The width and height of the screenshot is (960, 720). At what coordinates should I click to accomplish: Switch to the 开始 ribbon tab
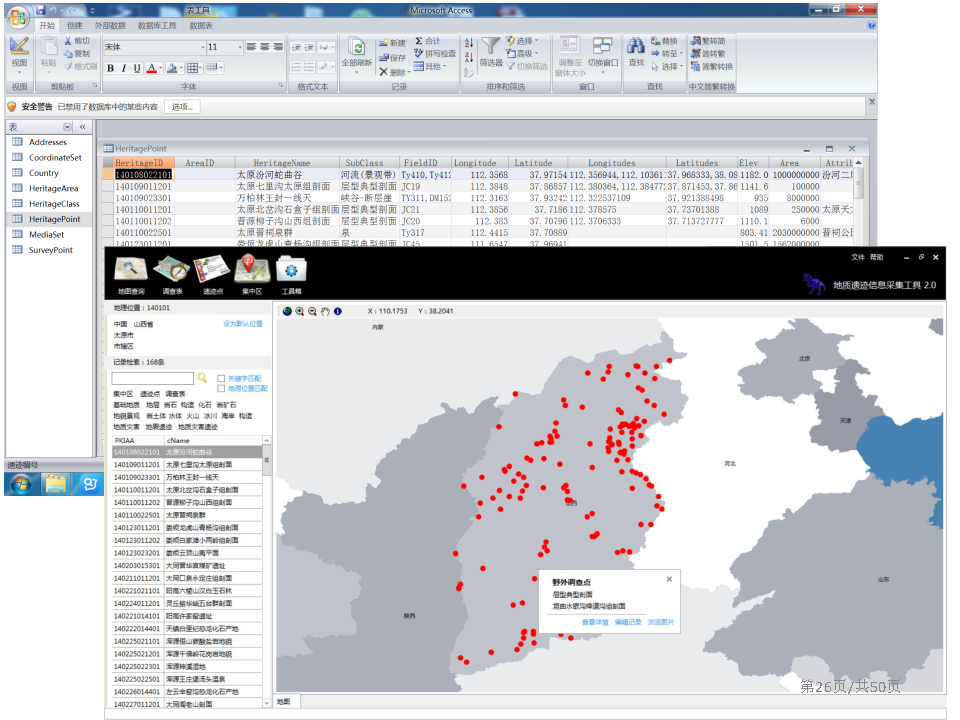tap(47, 26)
